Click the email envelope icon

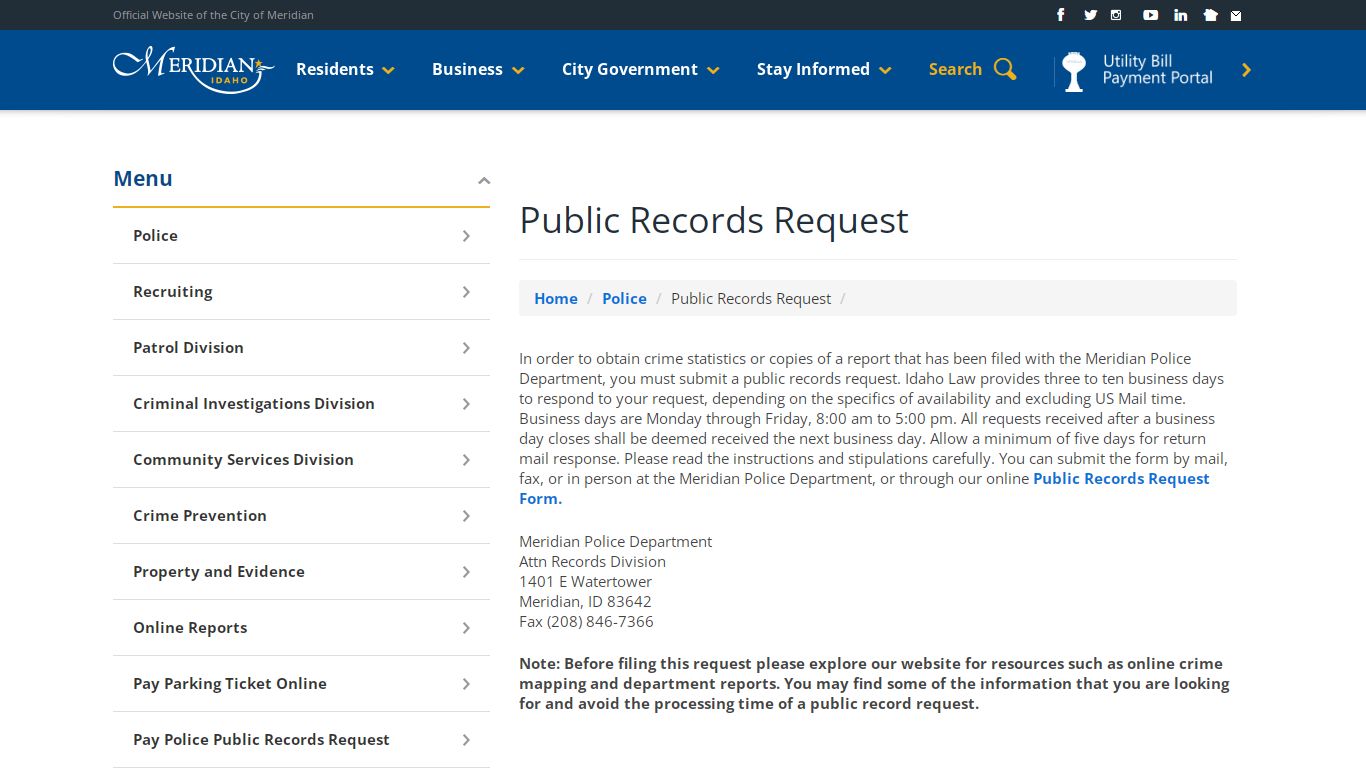1236,15
